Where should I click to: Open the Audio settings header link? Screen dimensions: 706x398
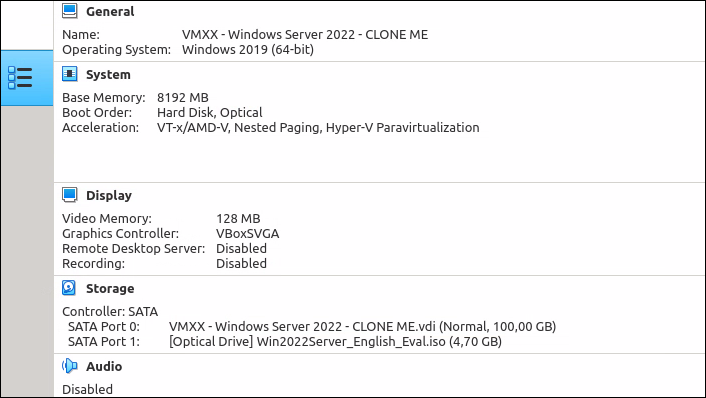pyautogui.click(x=104, y=366)
